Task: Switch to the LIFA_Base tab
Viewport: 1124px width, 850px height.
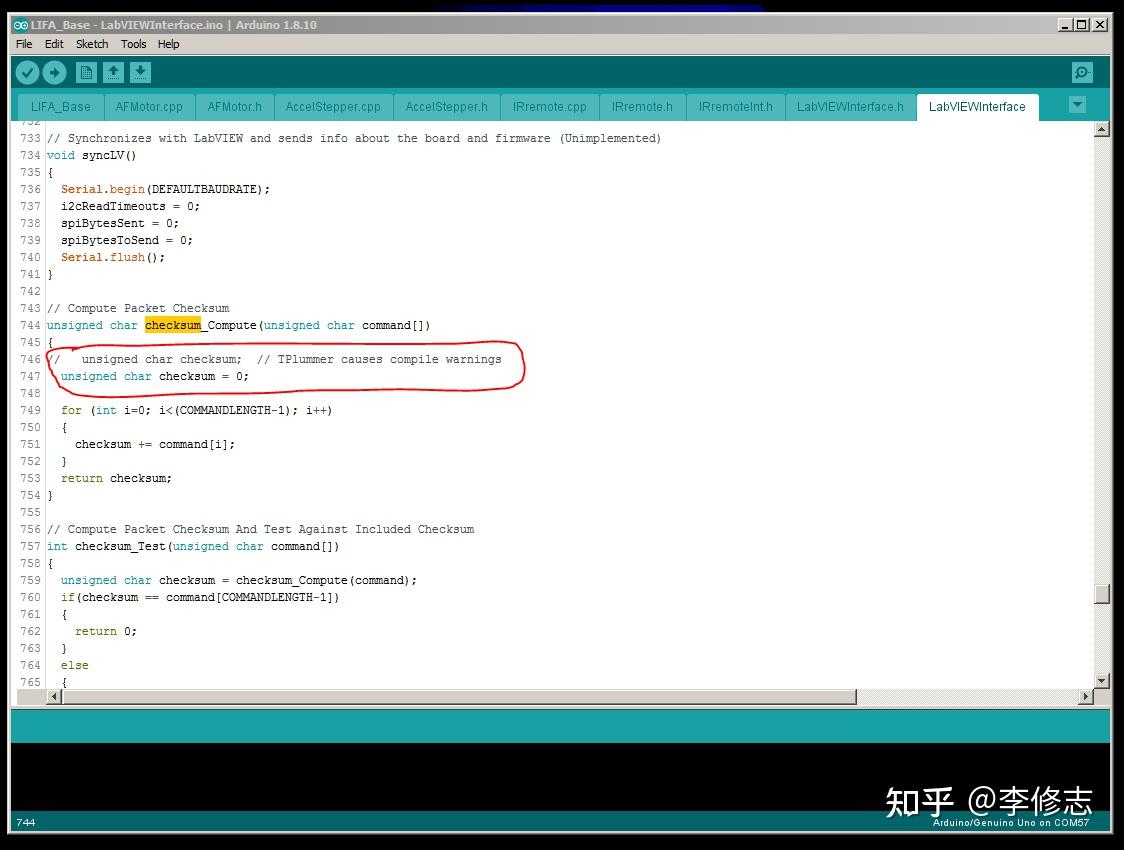Action: 59,106
